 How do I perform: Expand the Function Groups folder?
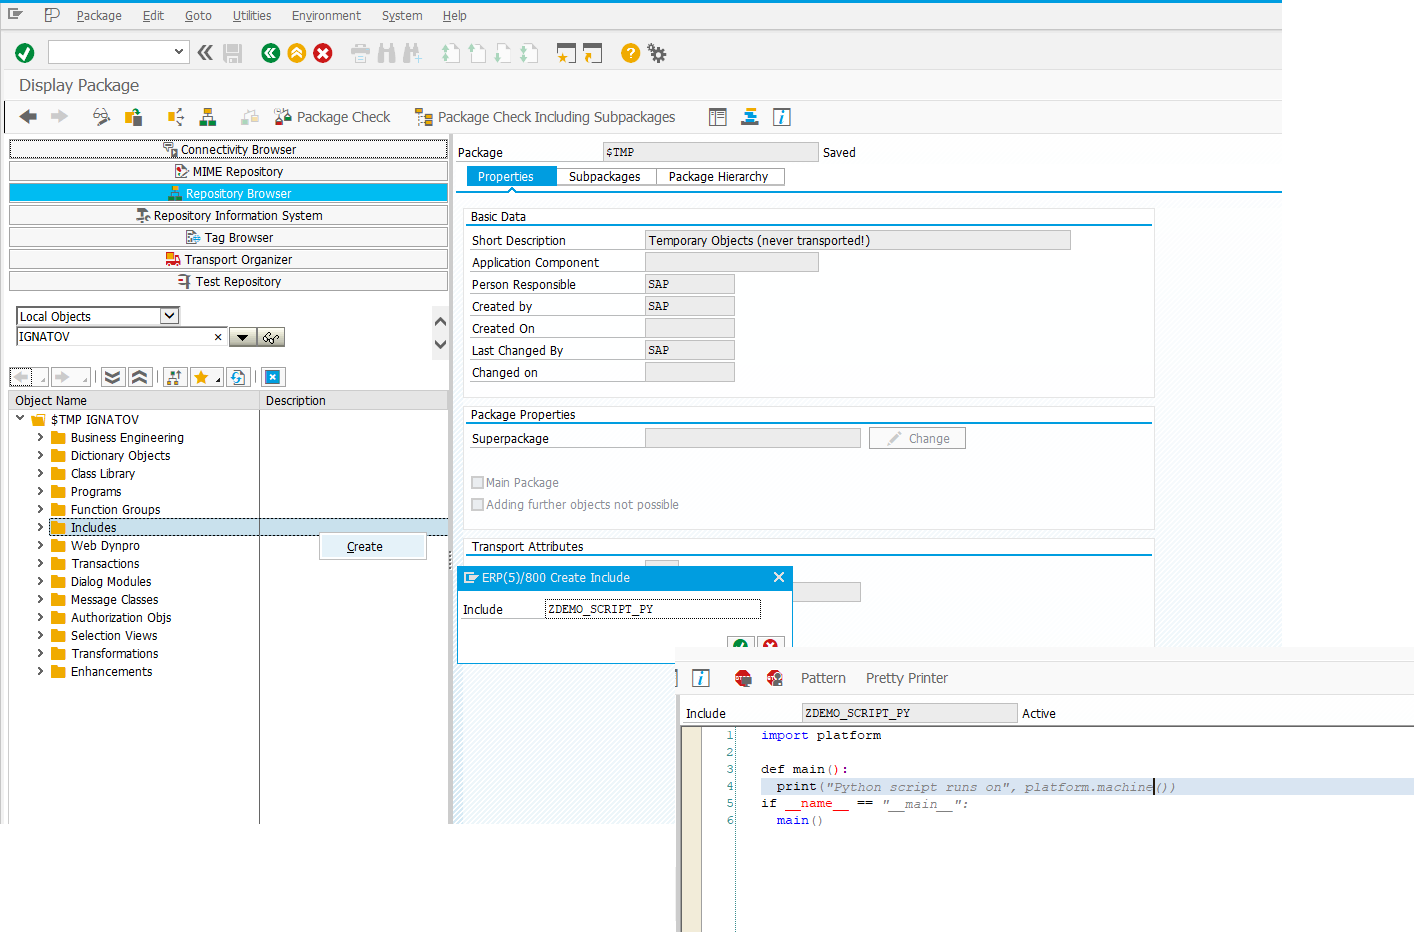click(40, 509)
